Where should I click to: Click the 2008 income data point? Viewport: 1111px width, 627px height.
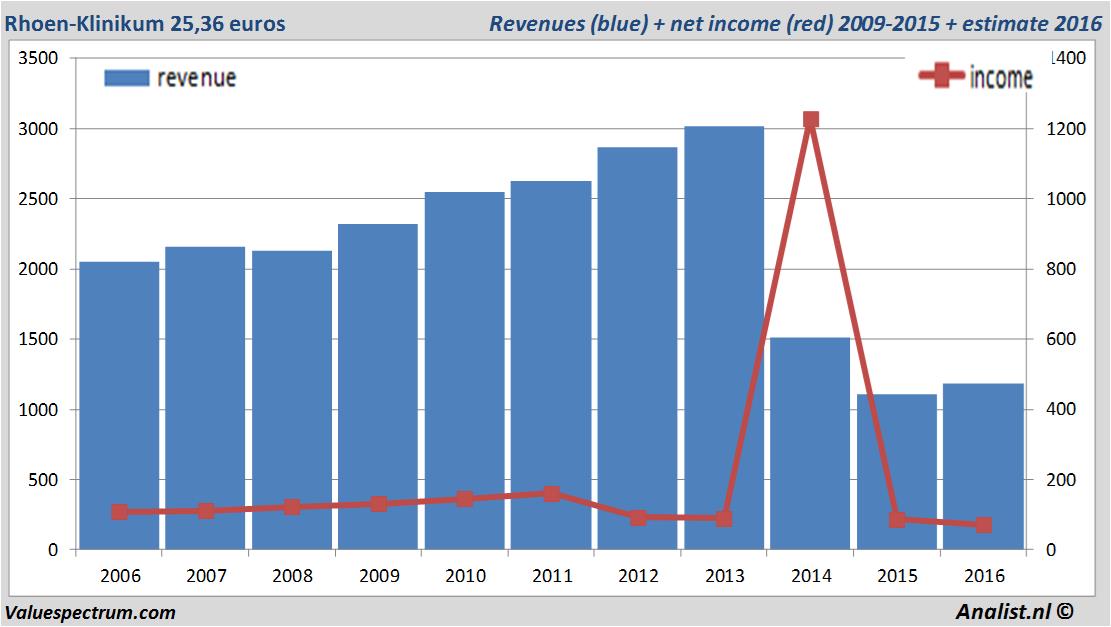[292, 507]
